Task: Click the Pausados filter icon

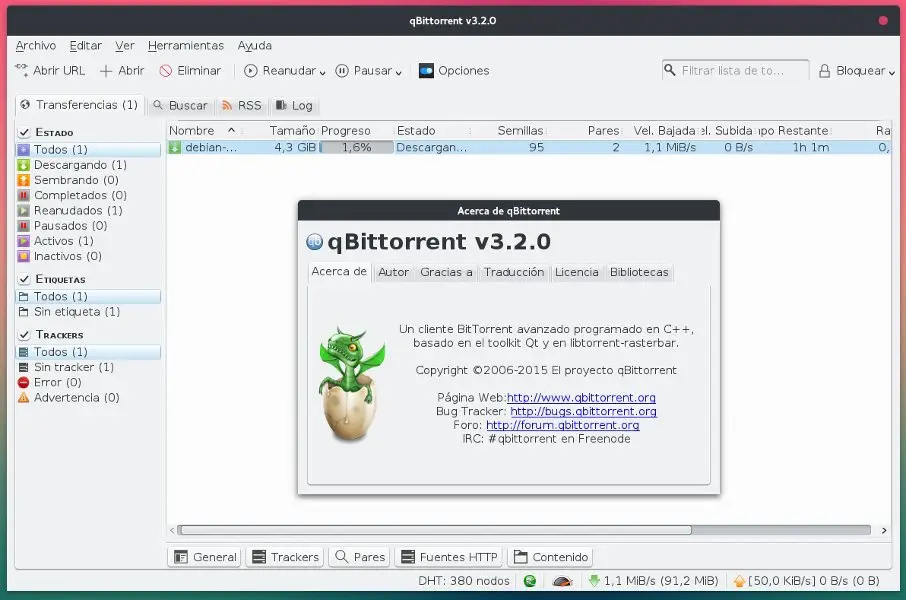Action: (x=23, y=225)
